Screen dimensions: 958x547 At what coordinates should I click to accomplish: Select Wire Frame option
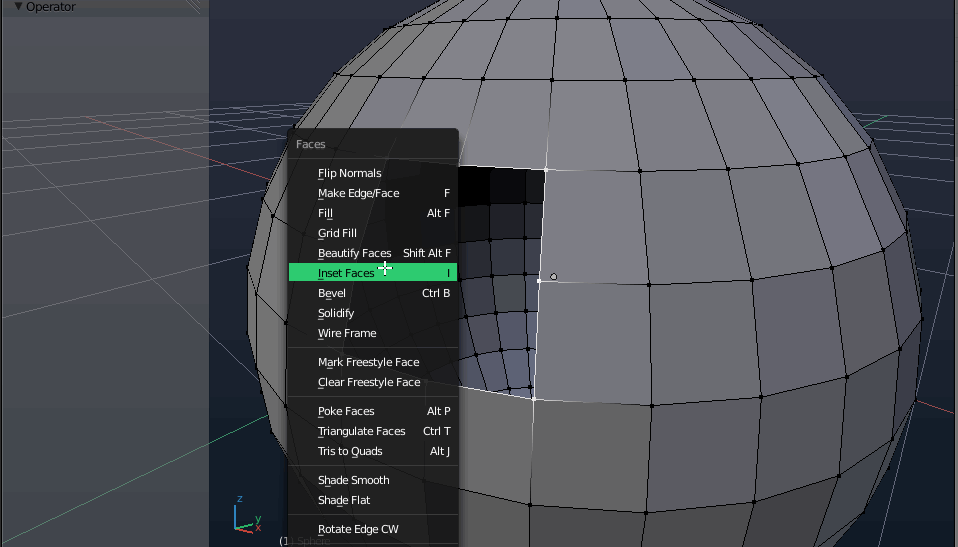pyautogui.click(x=373, y=333)
